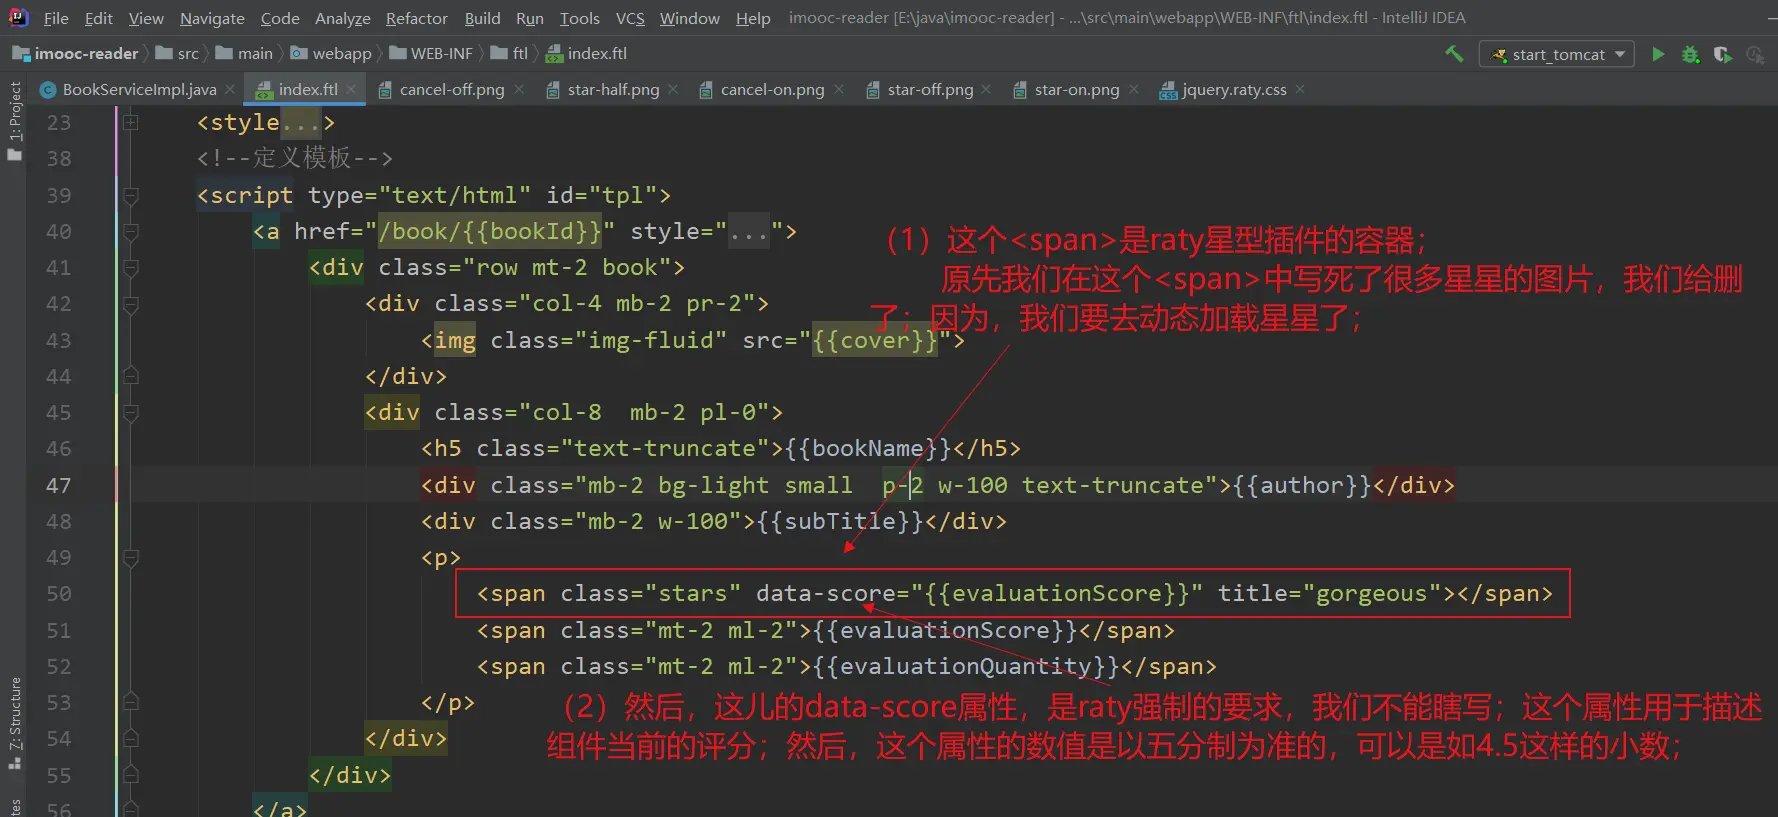This screenshot has height=817, width=1778.
Task: Open the VCS menu
Action: [630, 18]
